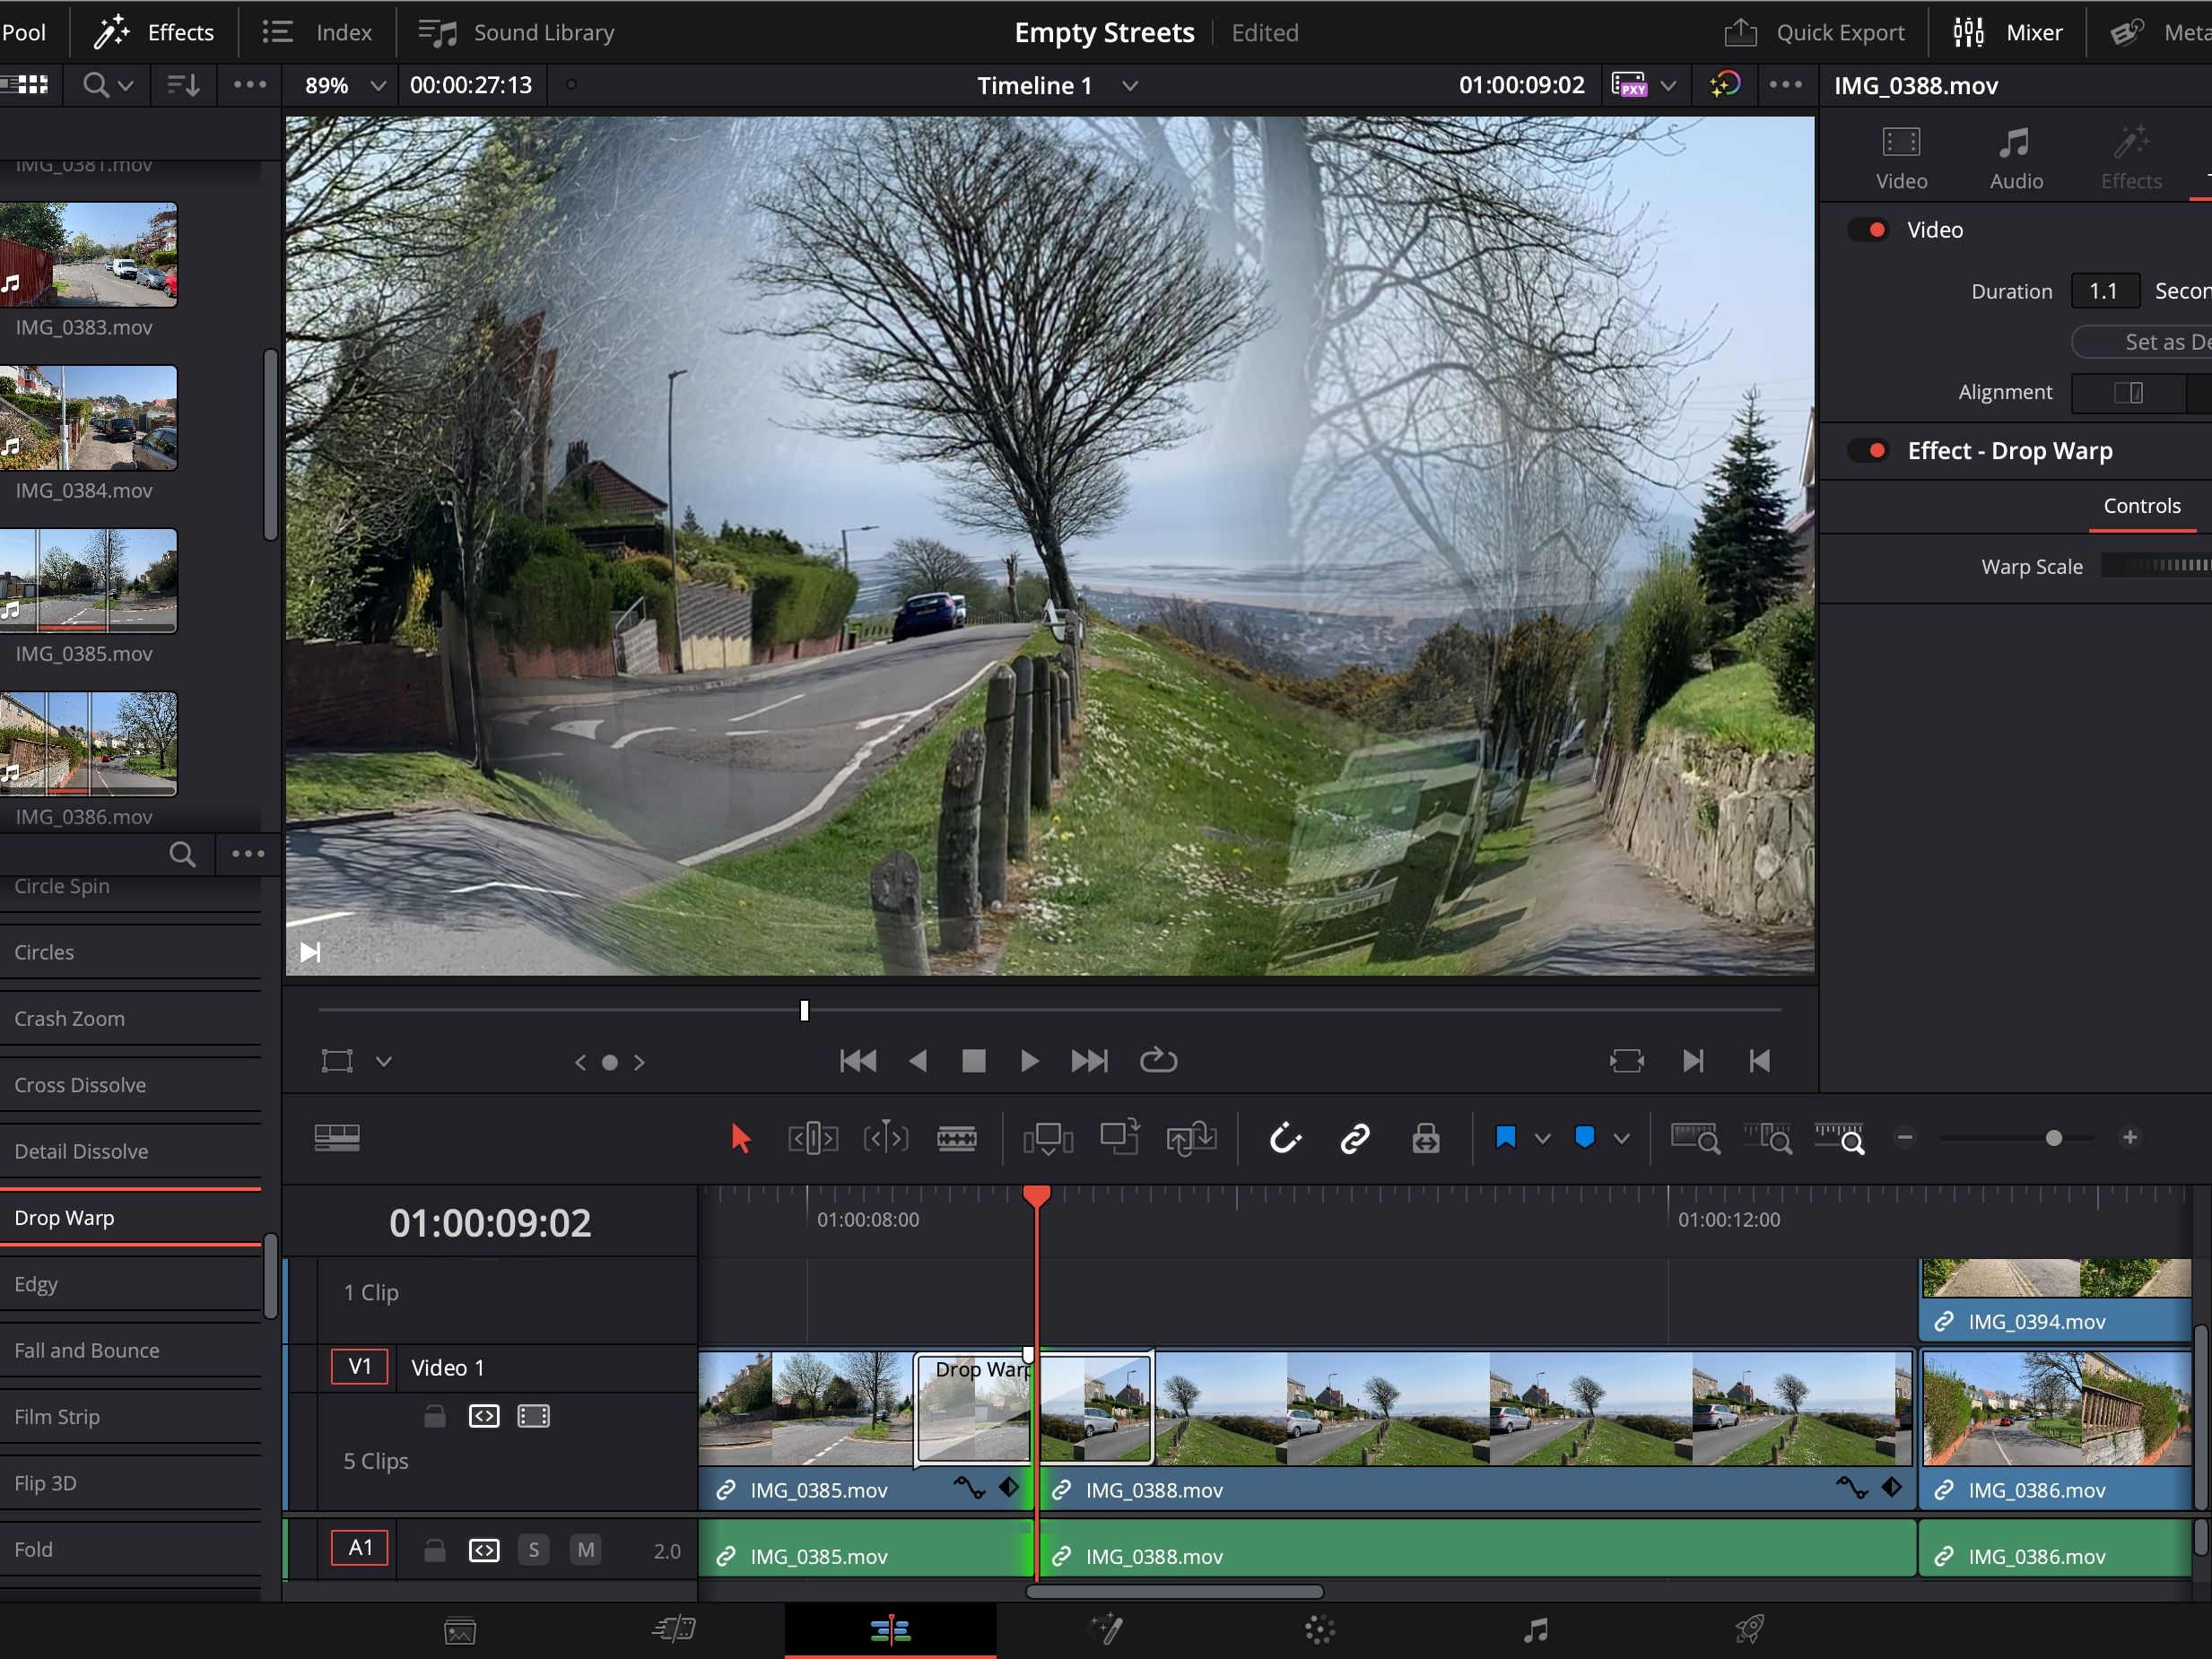Toggle timeline snapping magnet icon

(x=1285, y=1138)
